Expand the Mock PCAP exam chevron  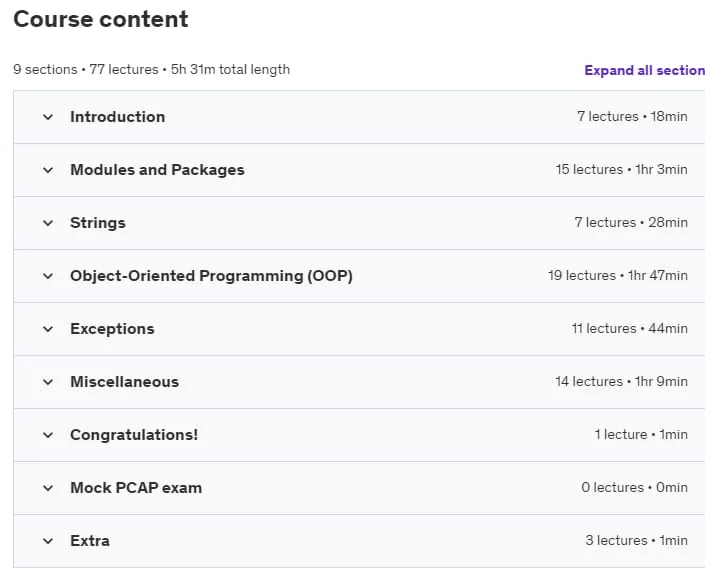[48, 488]
